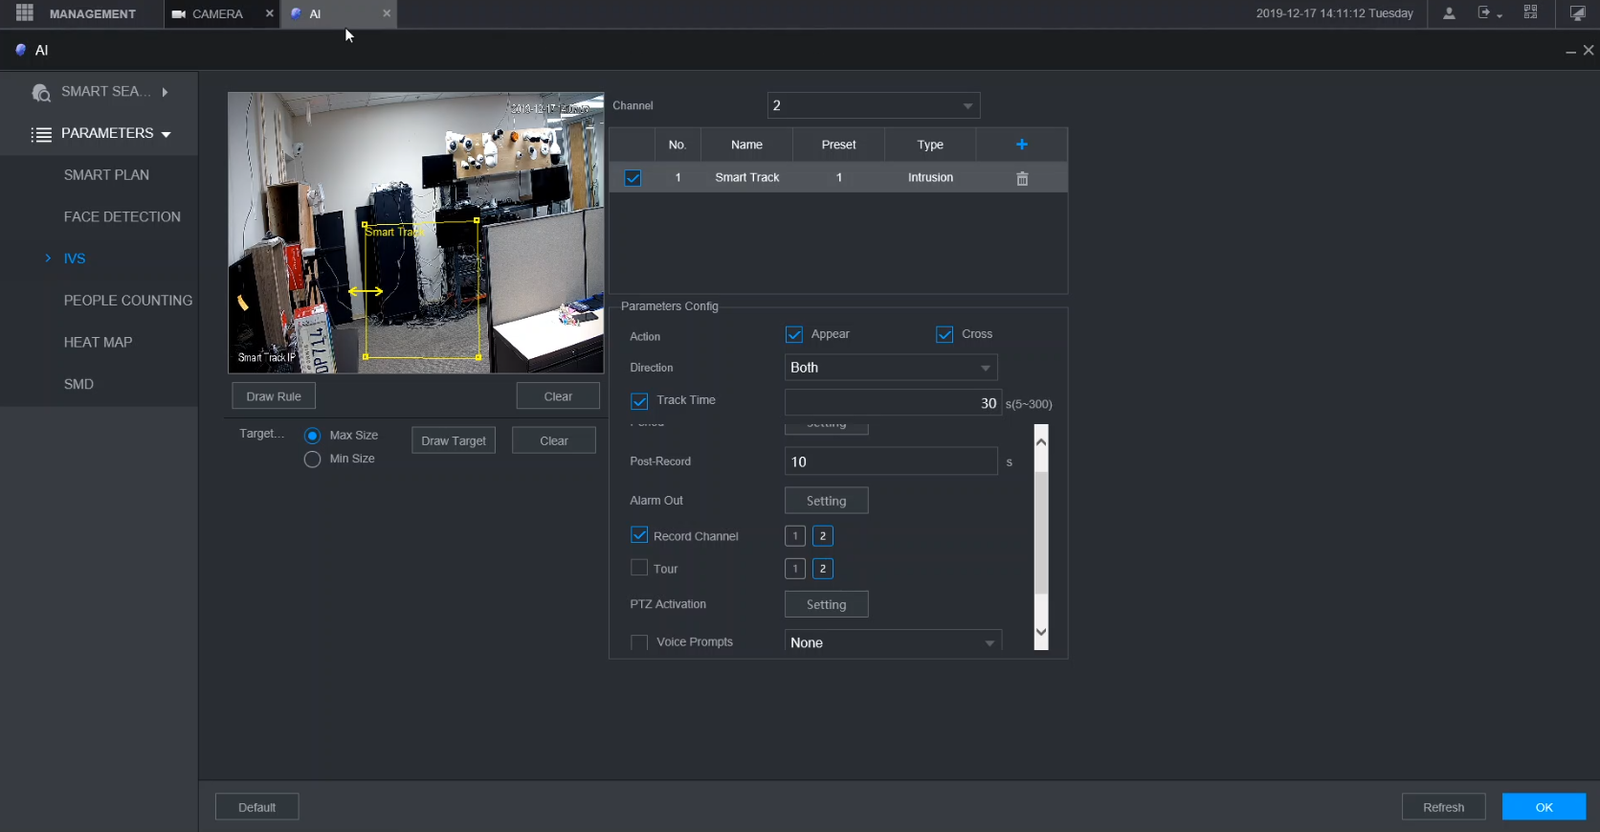Viewport: 1600px width, 832px height.
Task: Open the Direction dropdown showing Both
Action: point(890,368)
